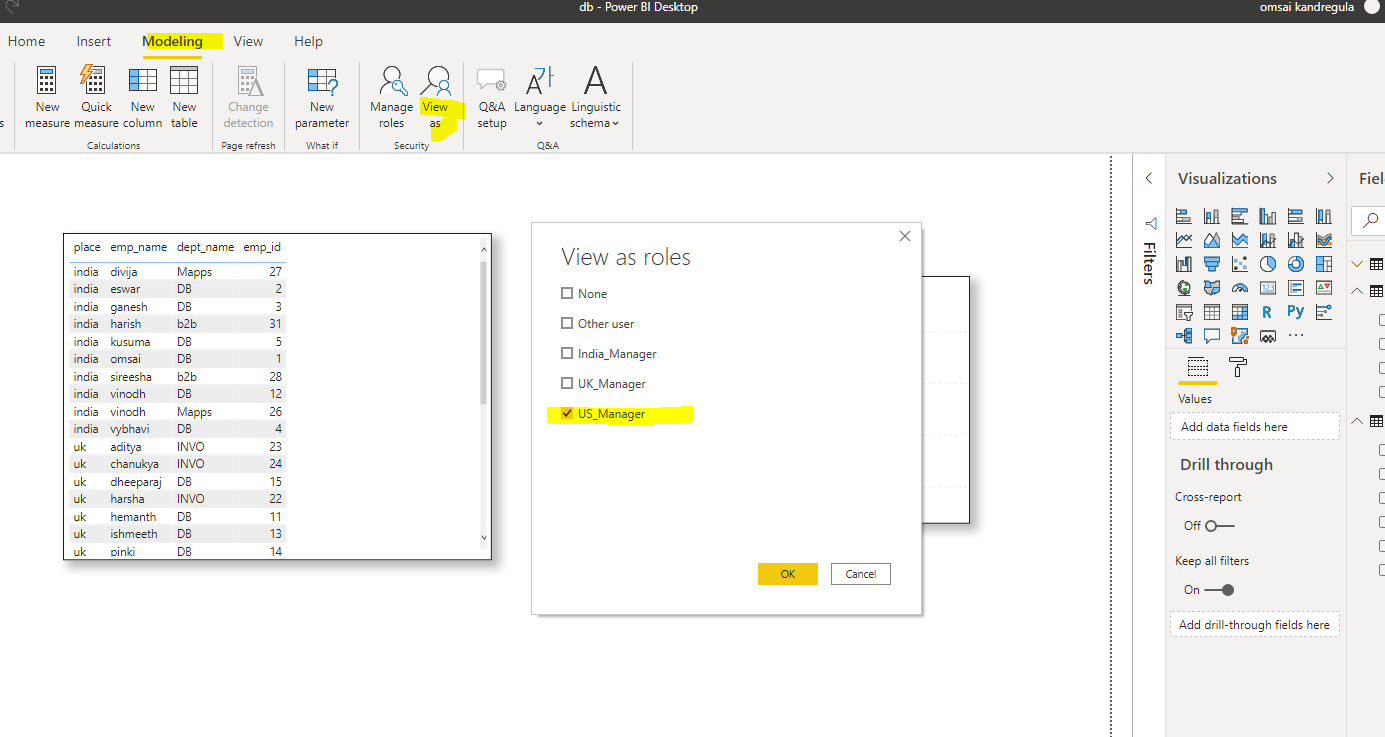Open the Home ribbon tab
Screen dimensions: 1385x737
click(26, 41)
